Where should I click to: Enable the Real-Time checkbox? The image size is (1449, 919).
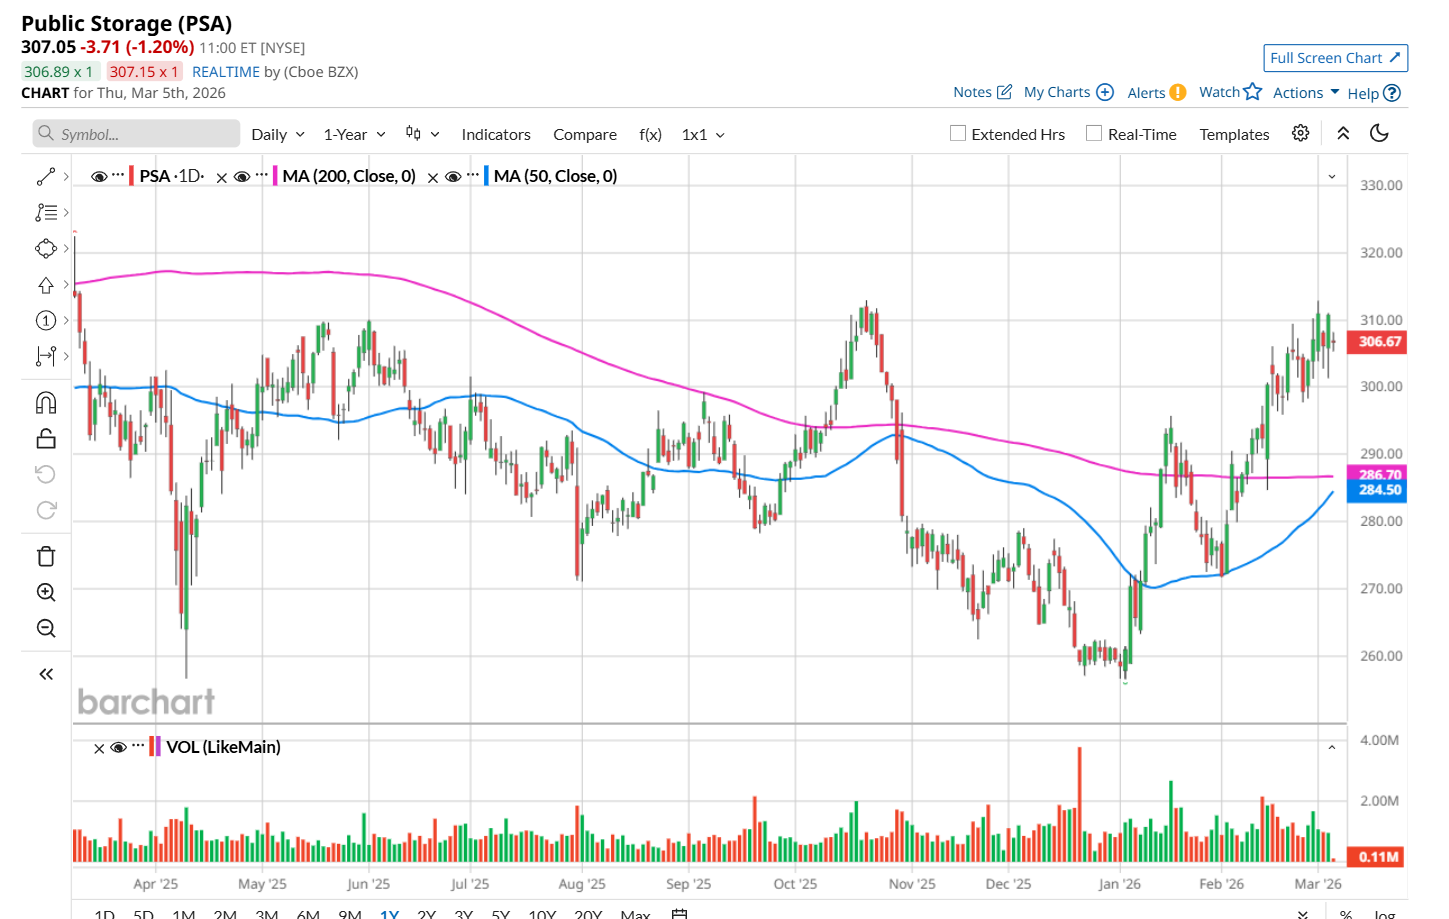(x=1094, y=133)
